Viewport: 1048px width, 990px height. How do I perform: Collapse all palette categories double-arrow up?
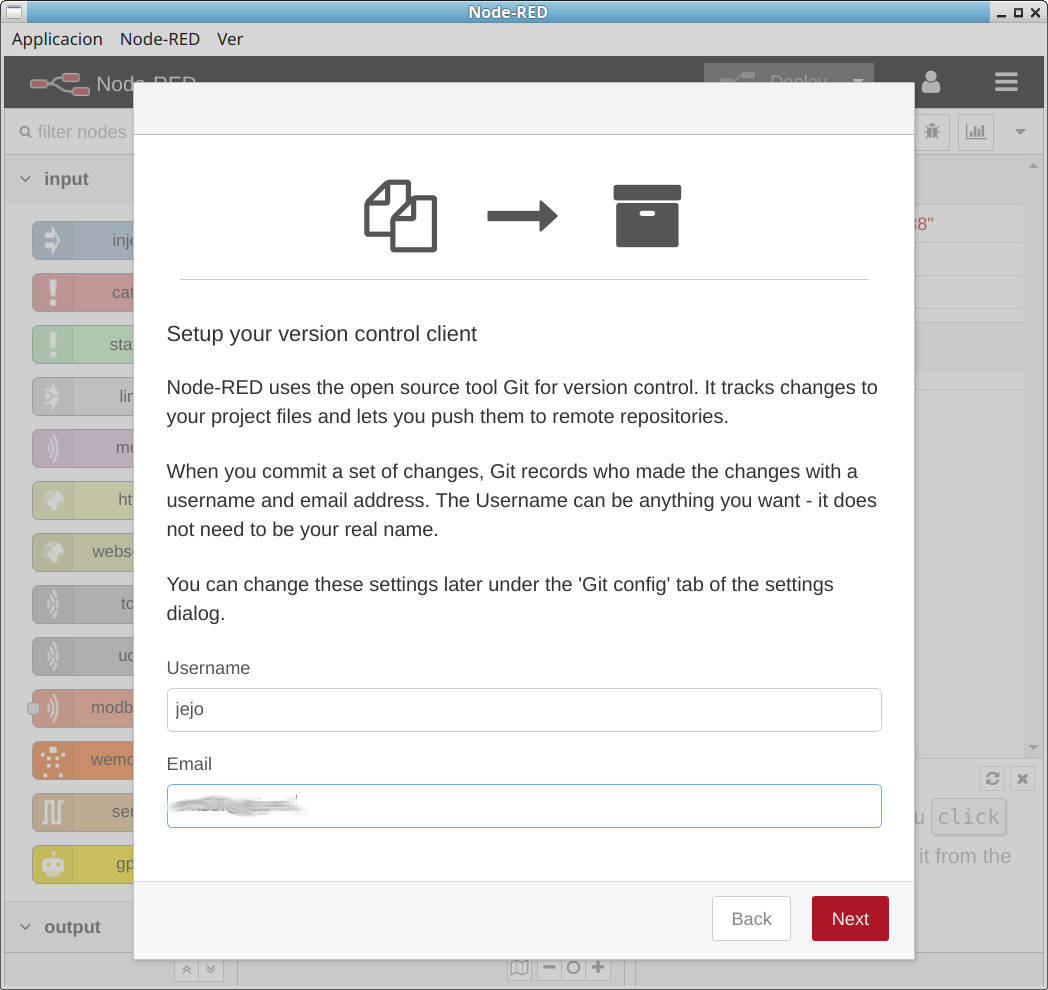pyautogui.click(x=186, y=969)
